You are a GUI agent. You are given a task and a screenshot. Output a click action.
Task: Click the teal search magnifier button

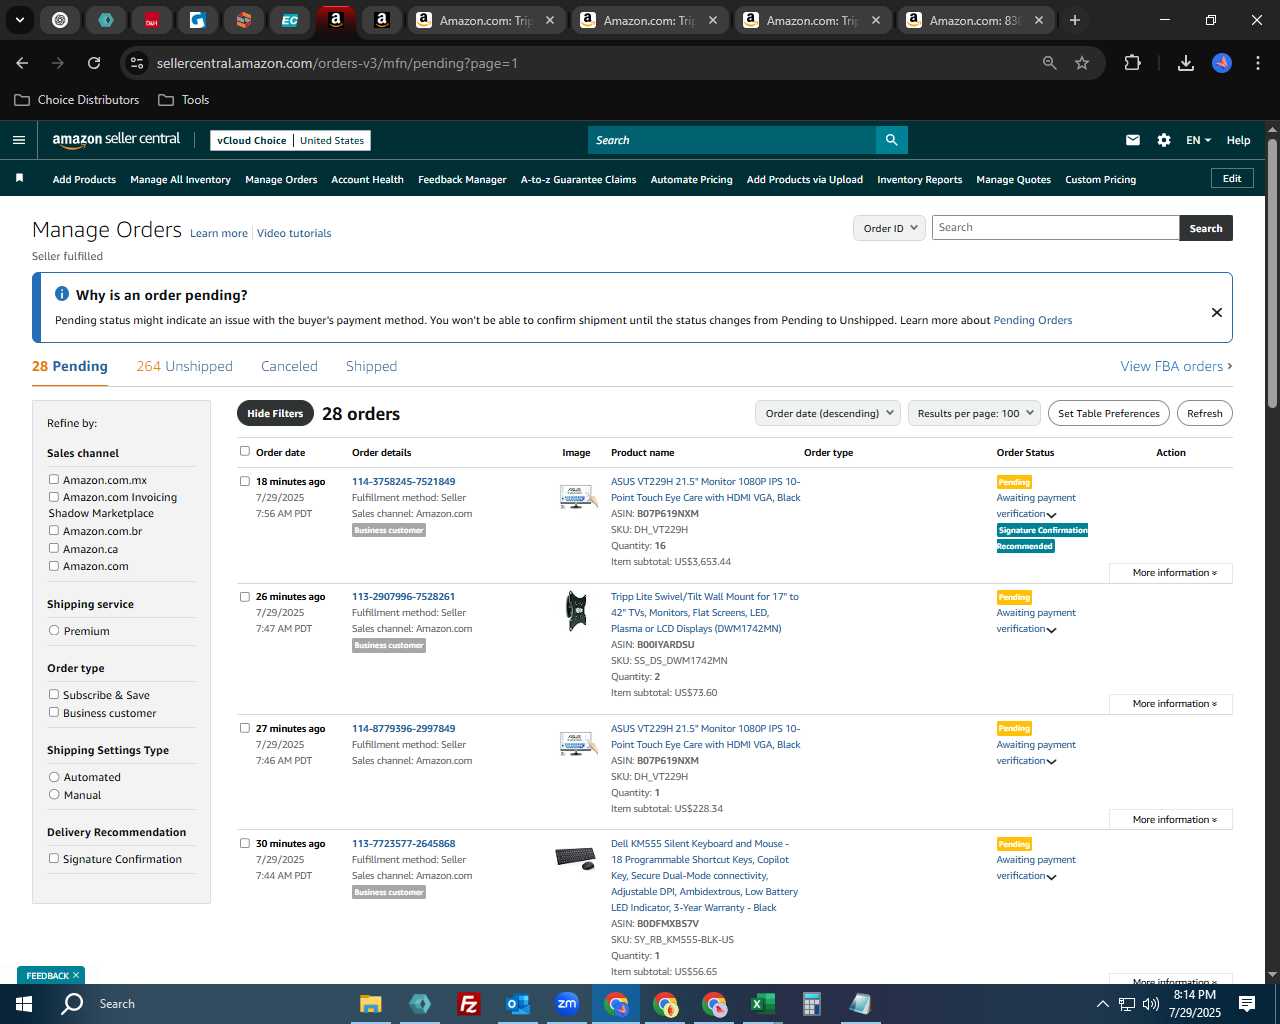[891, 140]
